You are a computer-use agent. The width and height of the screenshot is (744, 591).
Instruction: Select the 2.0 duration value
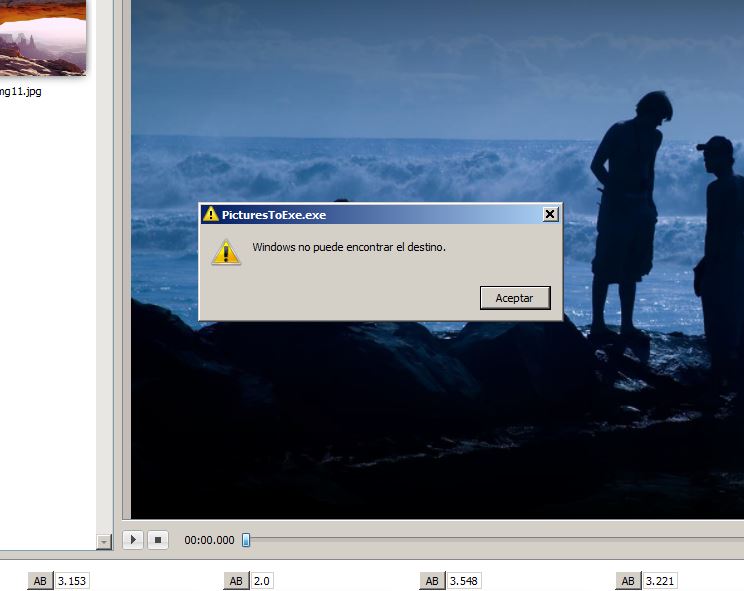(x=262, y=581)
